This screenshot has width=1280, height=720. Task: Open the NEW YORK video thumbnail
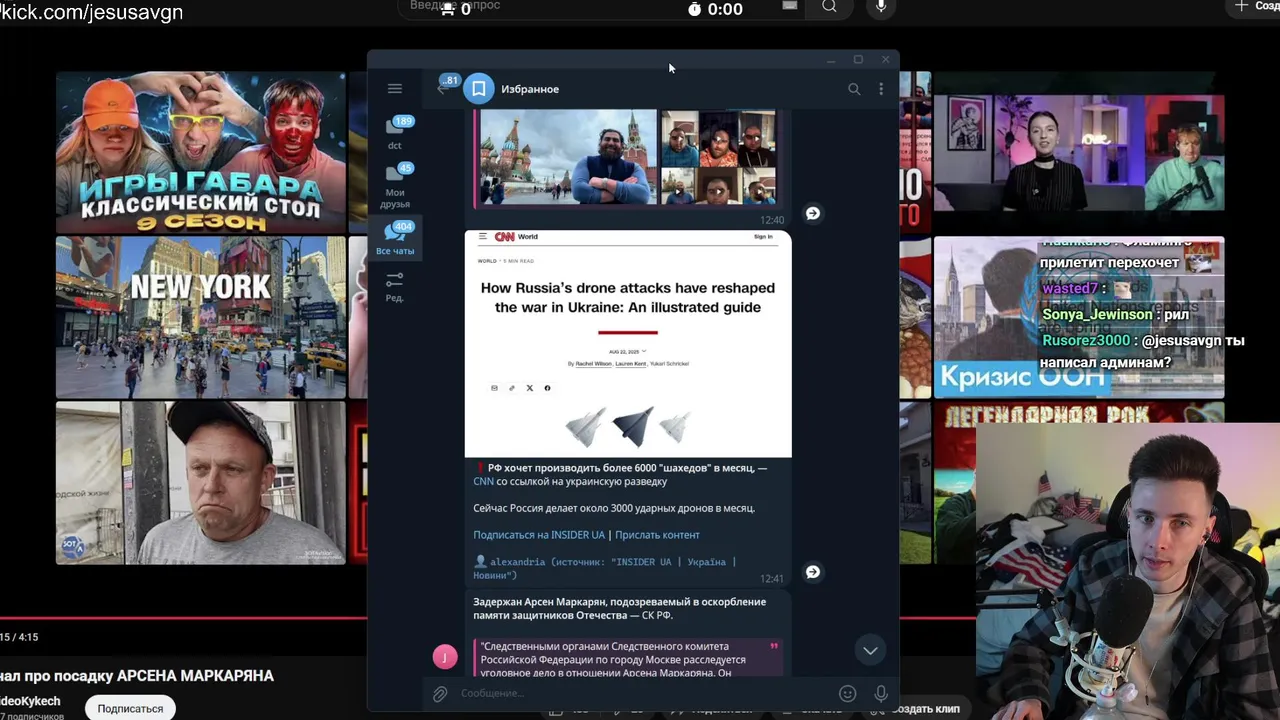coord(201,317)
